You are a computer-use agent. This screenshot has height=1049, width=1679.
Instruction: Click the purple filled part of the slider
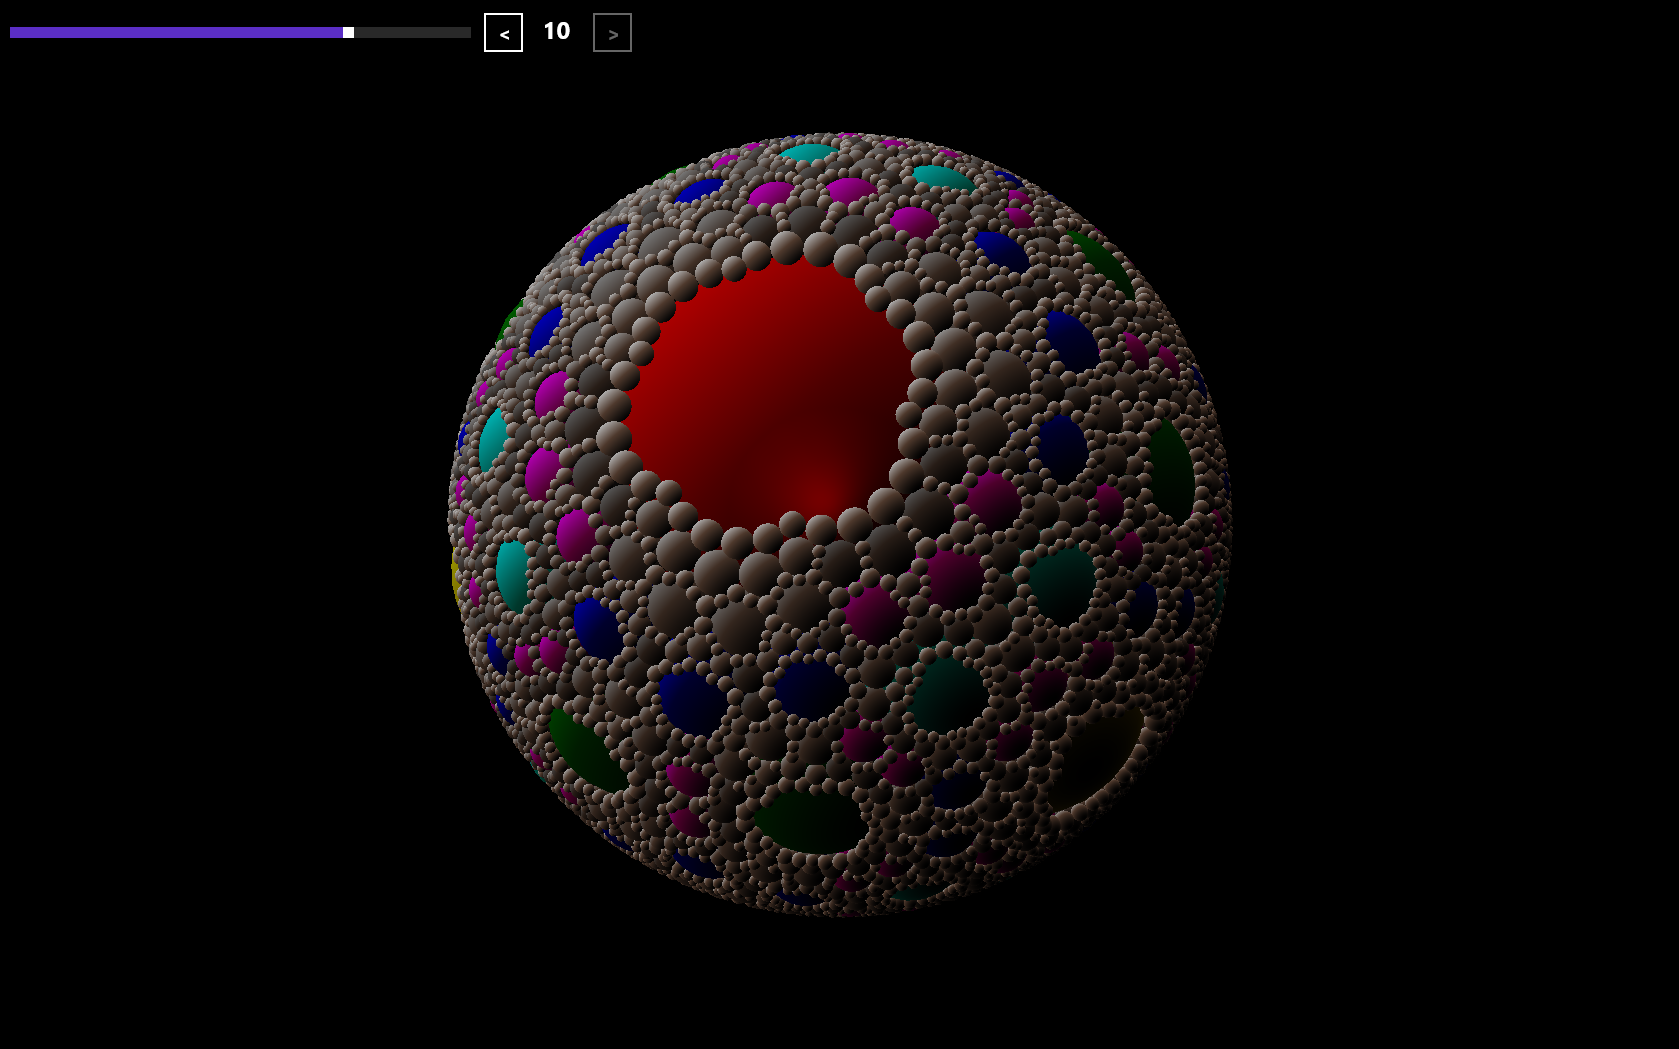click(175, 33)
